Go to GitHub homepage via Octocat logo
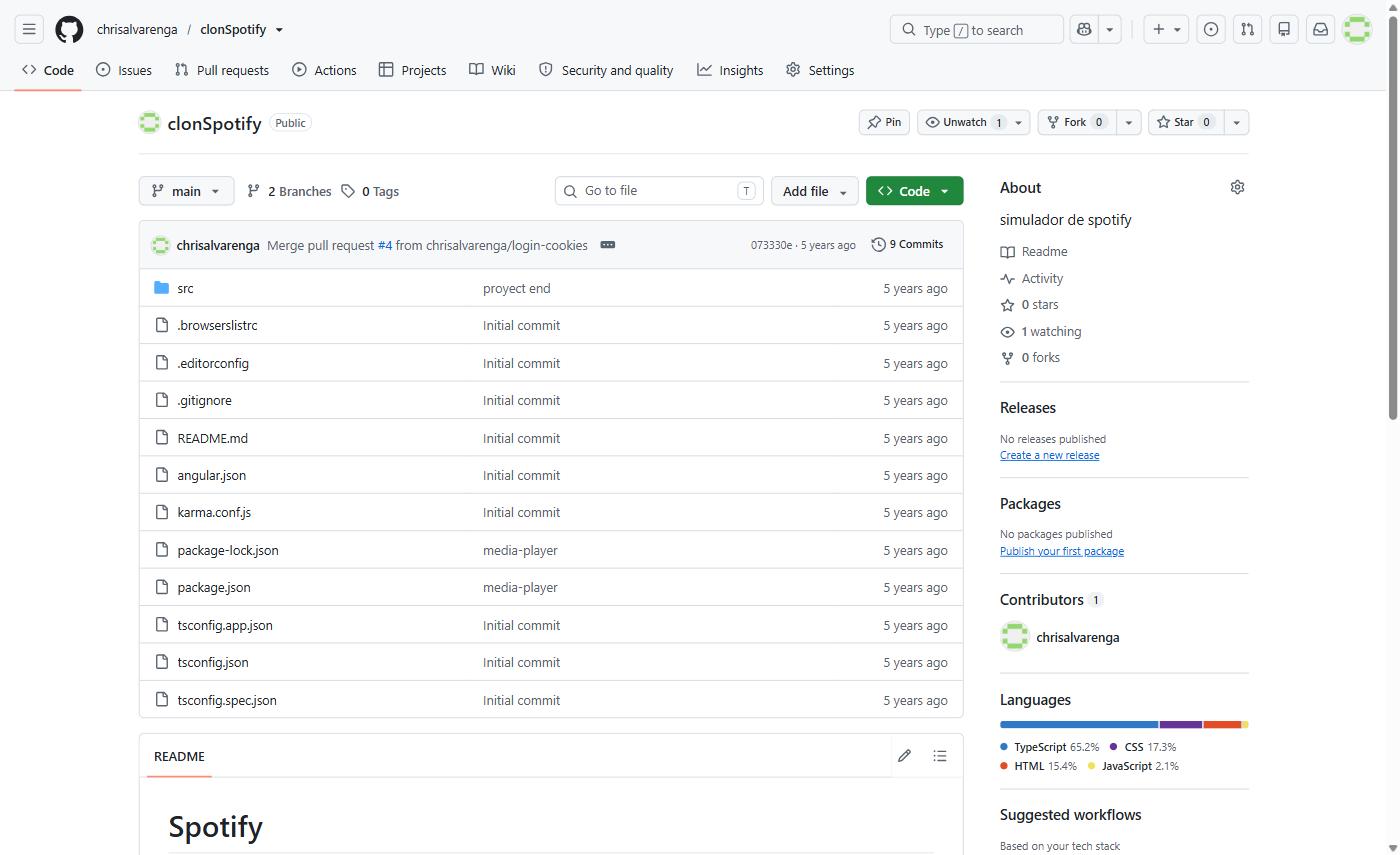The width and height of the screenshot is (1400, 855). [69, 29]
